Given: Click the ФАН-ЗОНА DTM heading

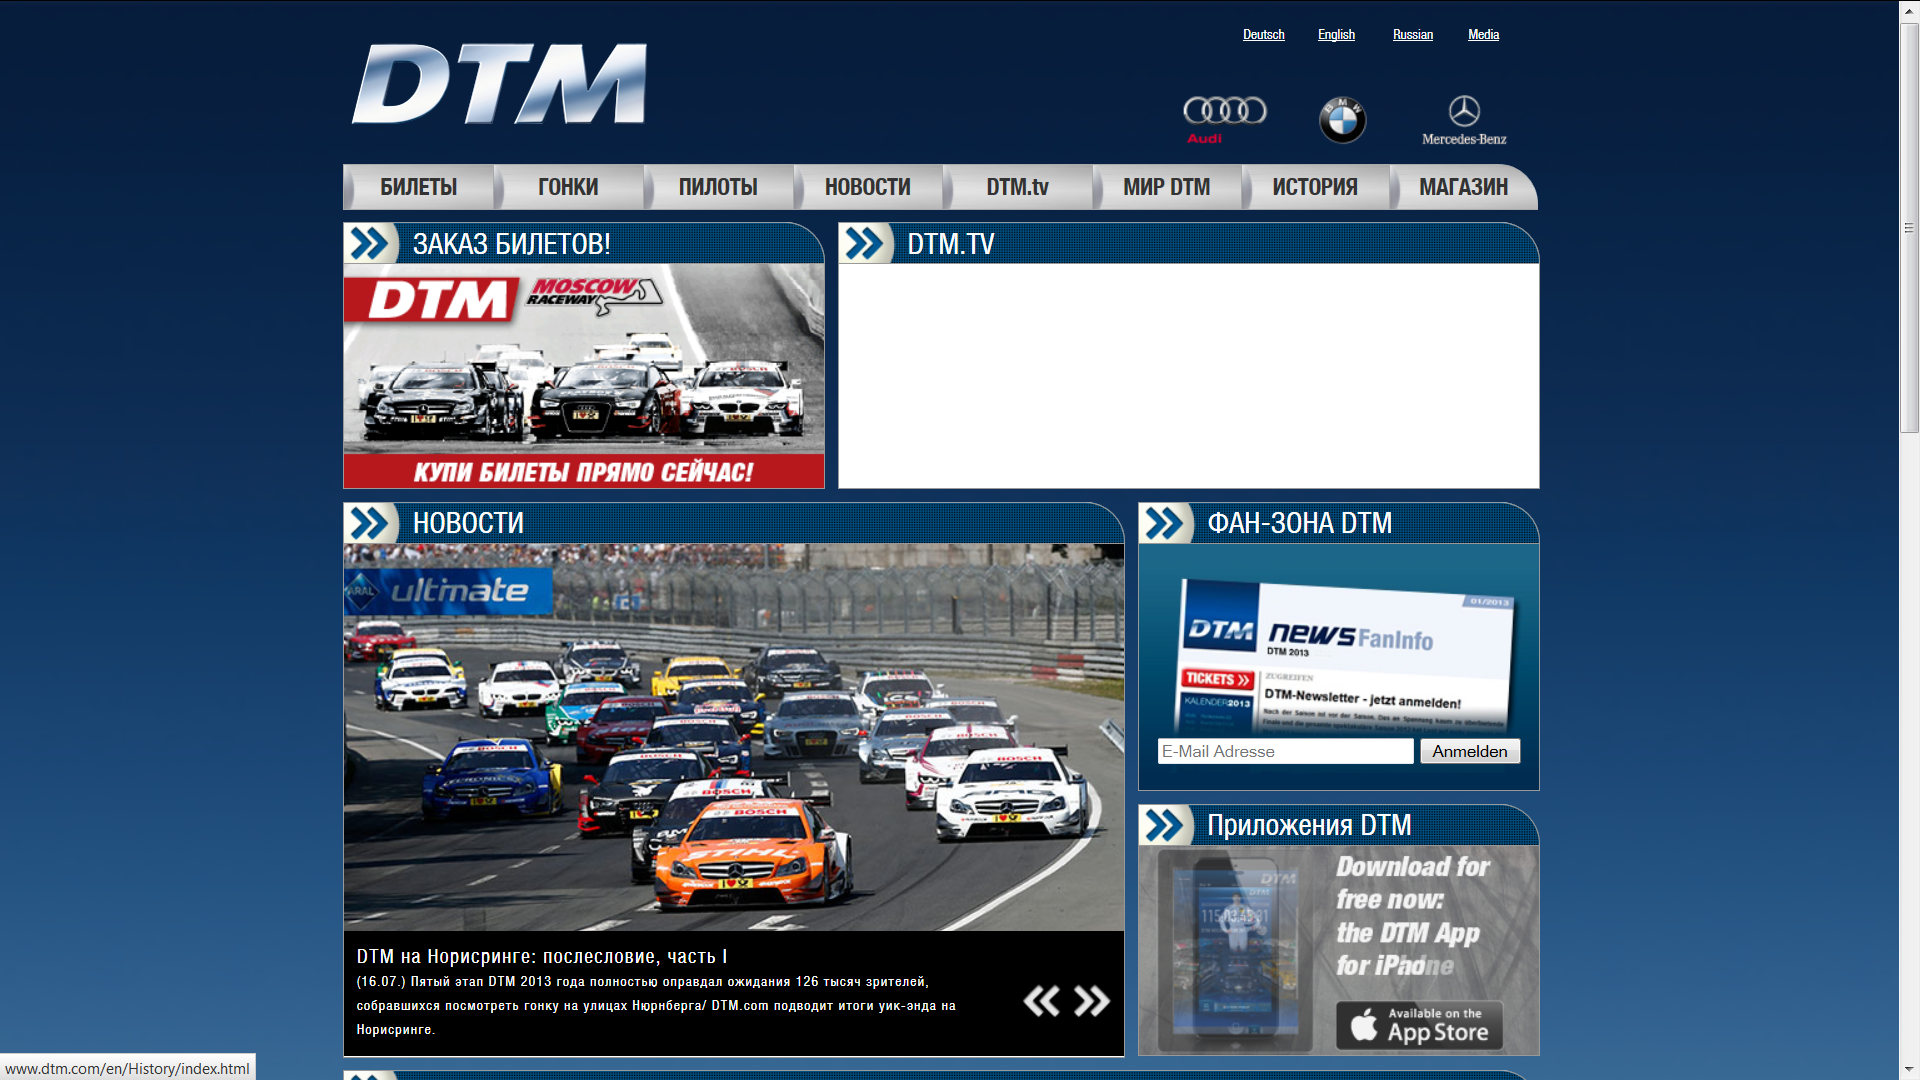Looking at the screenshot, I should (x=1299, y=523).
